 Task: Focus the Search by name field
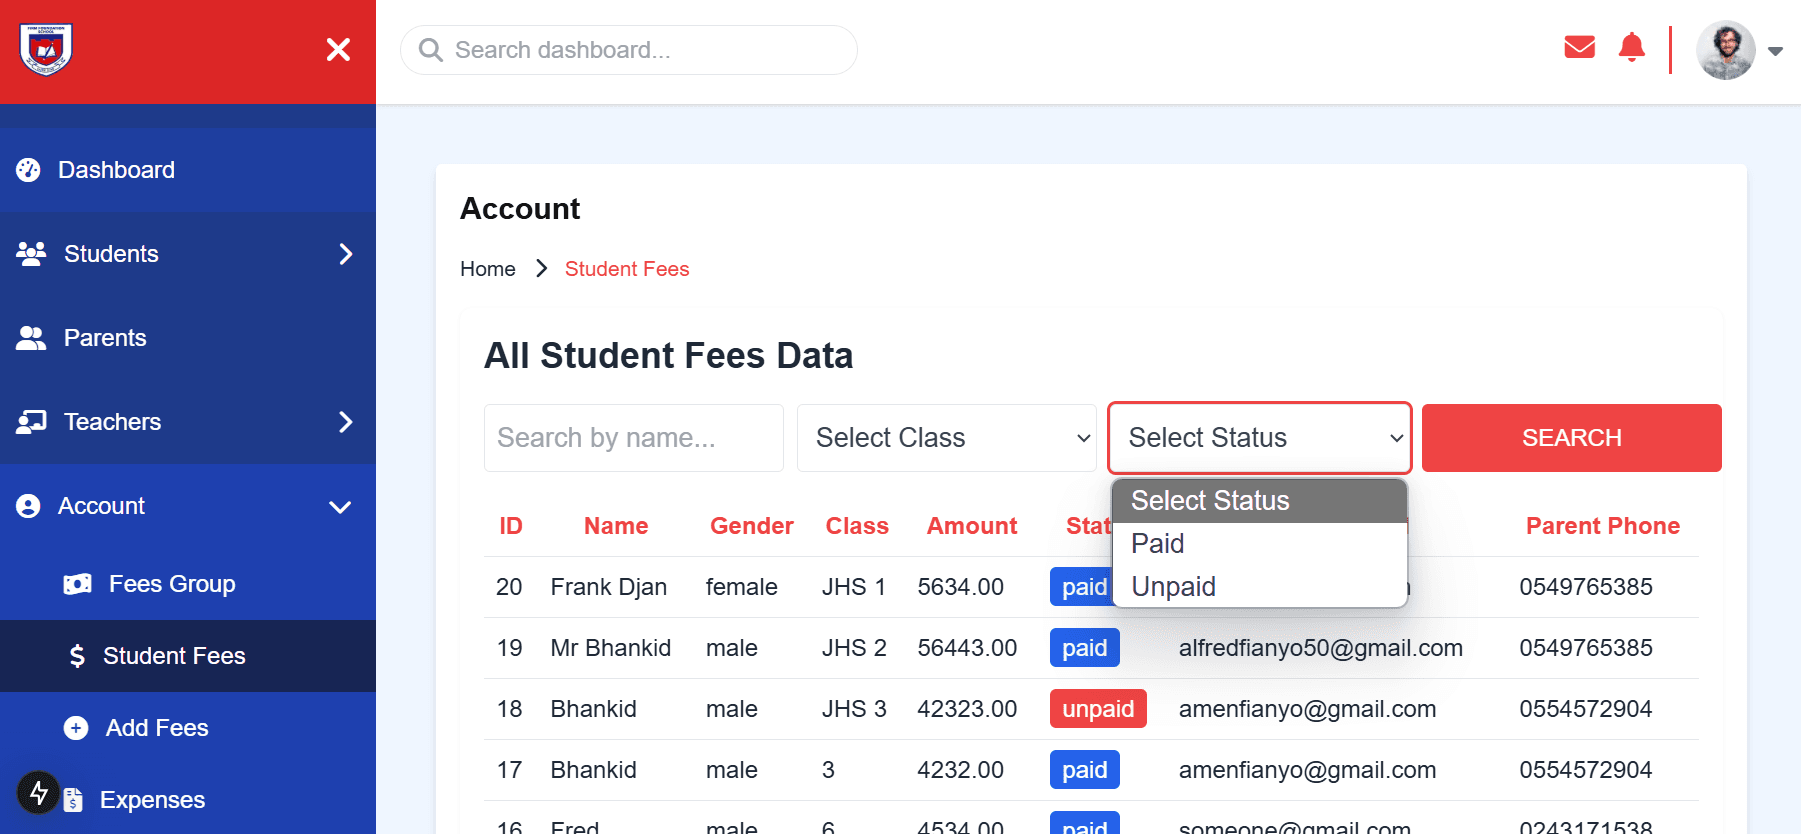click(x=633, y=438)
